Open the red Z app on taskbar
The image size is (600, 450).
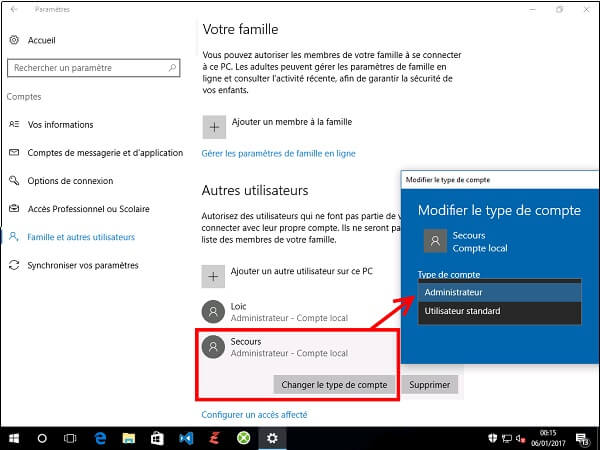(214, 439)
